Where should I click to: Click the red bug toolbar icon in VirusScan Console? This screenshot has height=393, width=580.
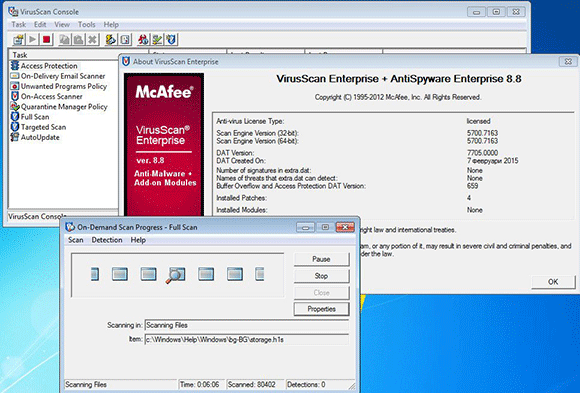tap(143, 39)
